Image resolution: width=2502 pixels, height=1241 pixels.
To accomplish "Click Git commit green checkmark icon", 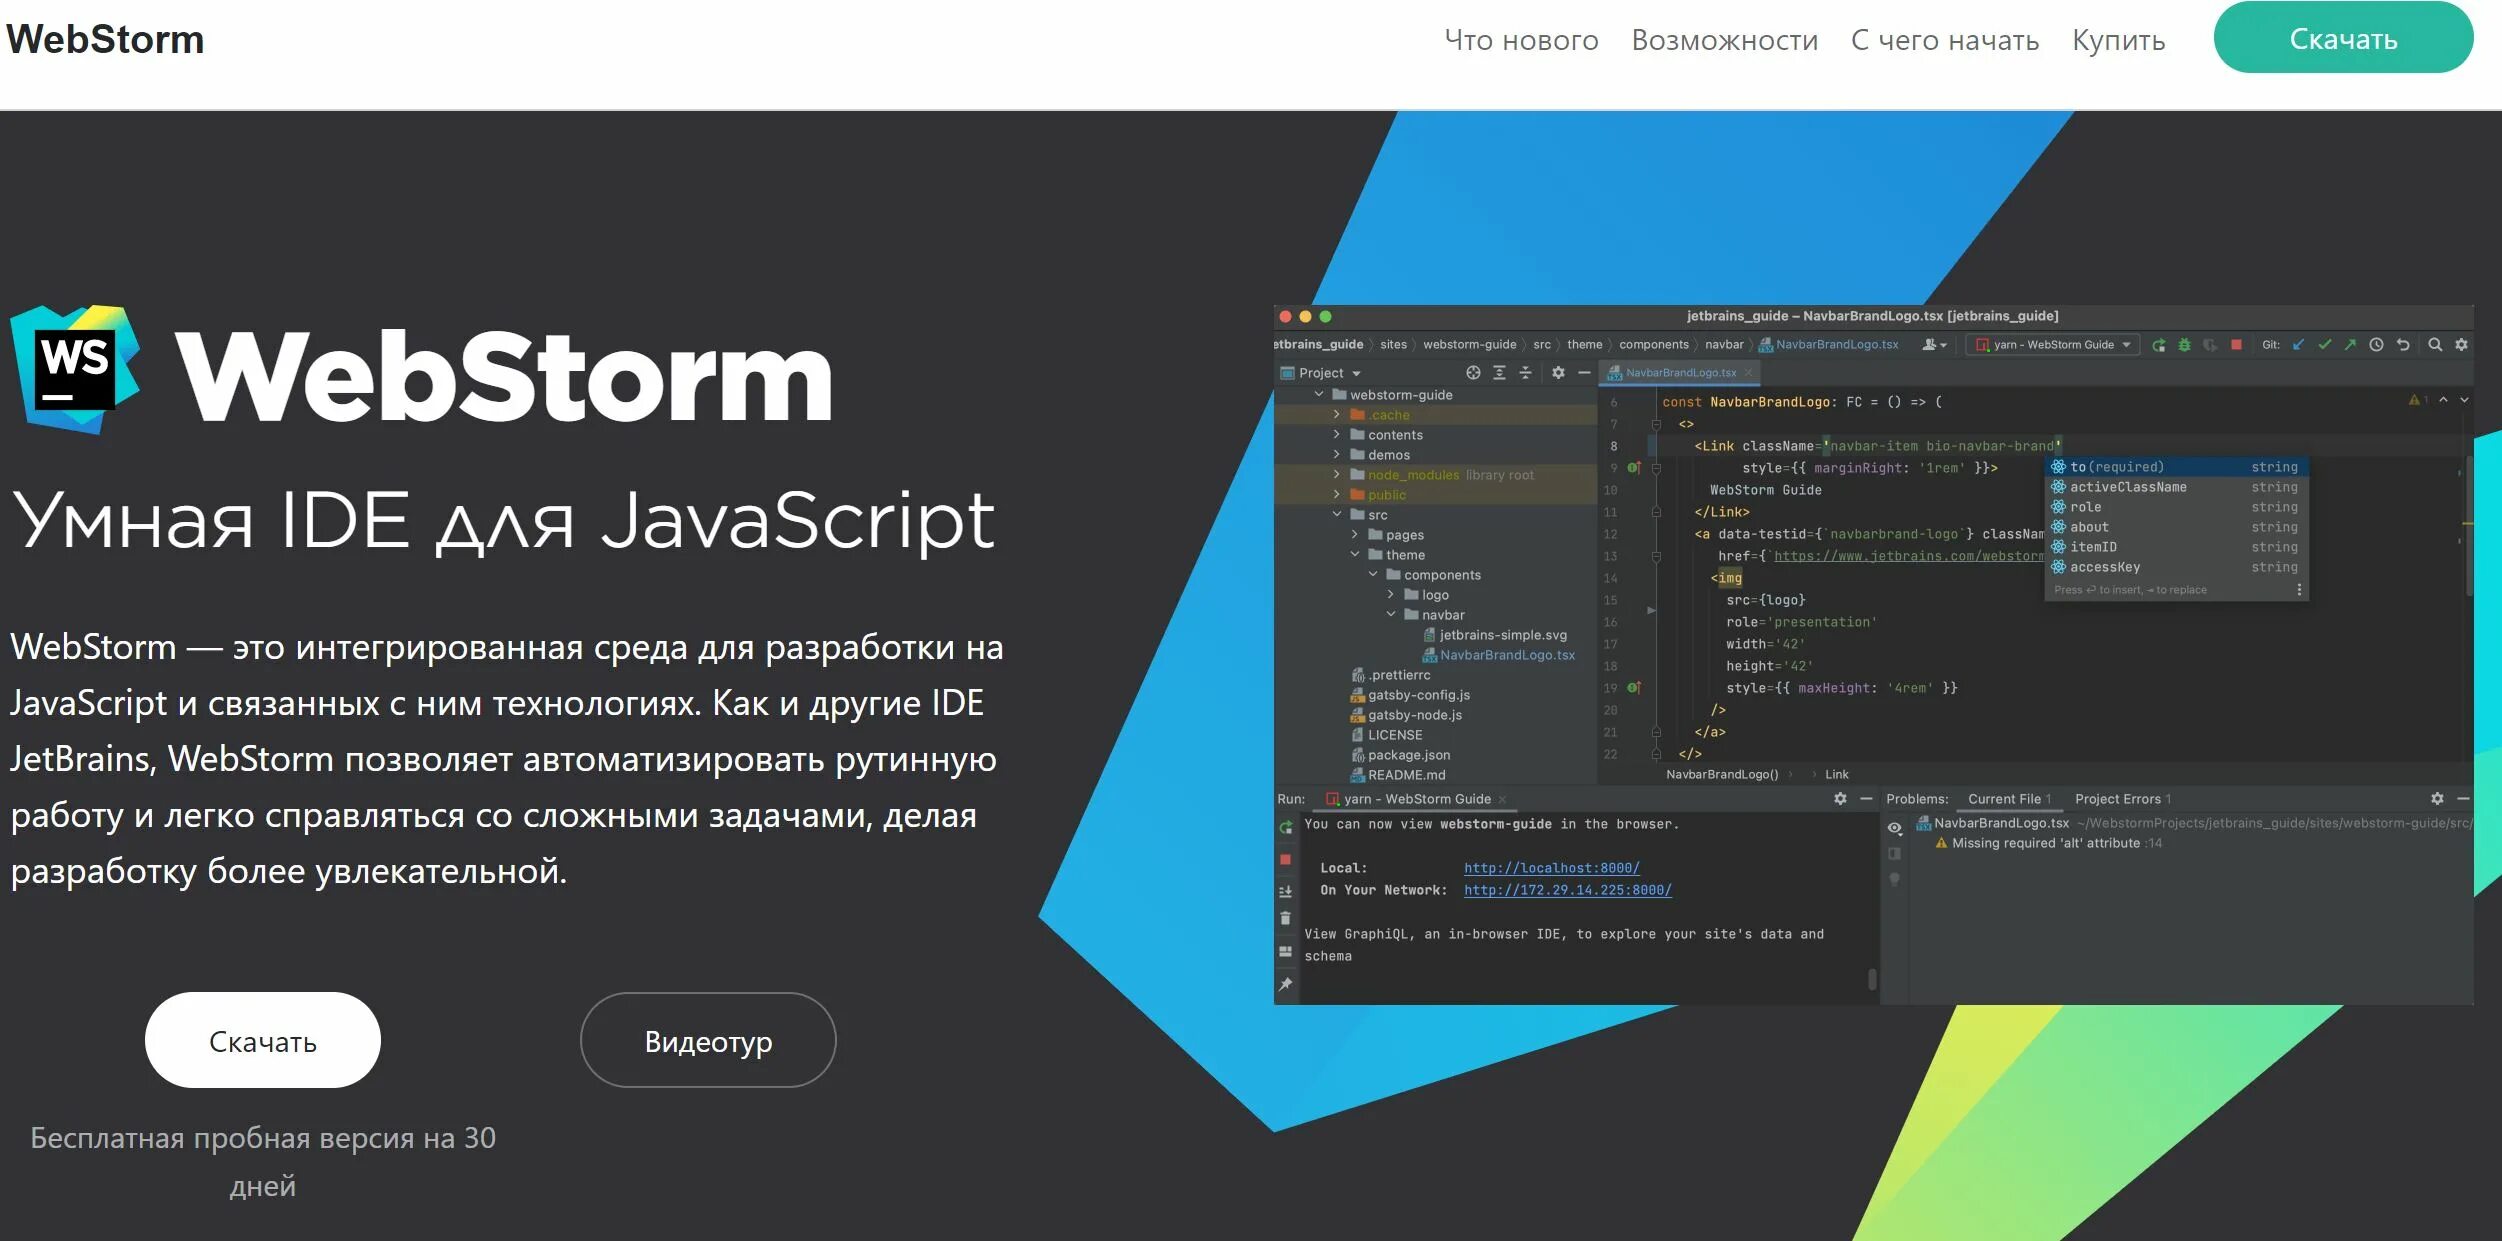I will [2324, 345].
